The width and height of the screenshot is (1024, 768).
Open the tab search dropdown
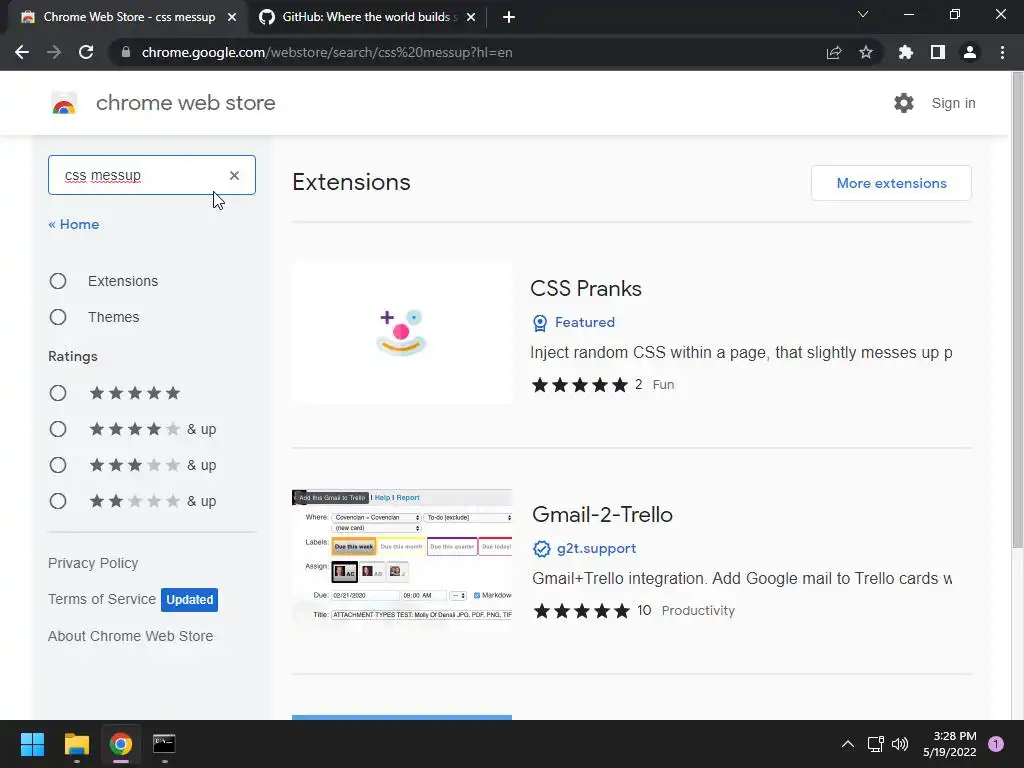863,14
